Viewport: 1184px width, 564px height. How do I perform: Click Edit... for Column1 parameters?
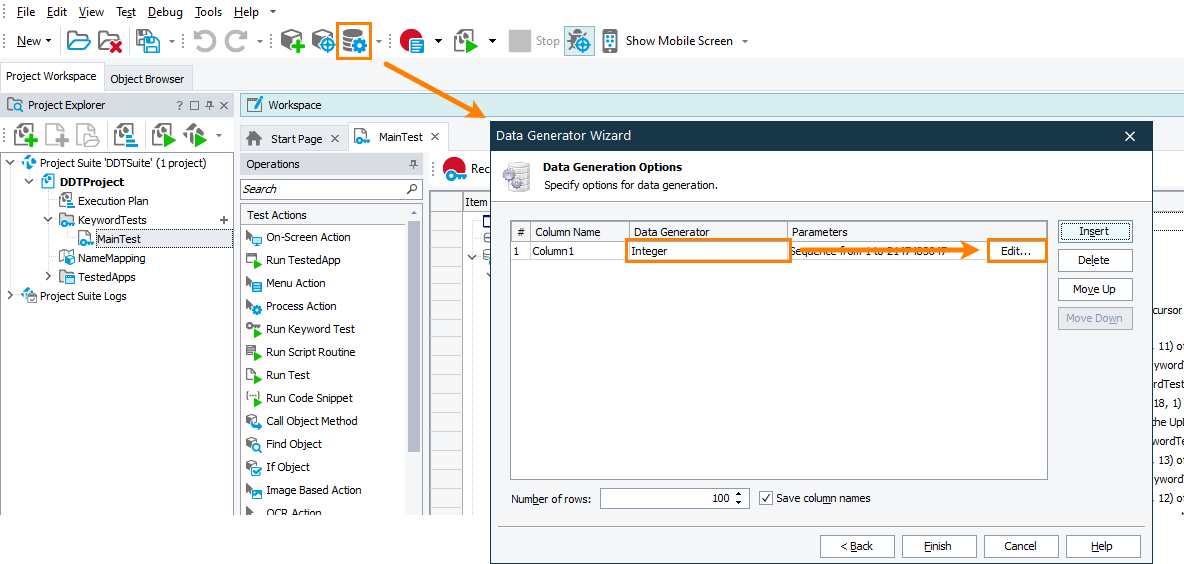[1016, 251]
